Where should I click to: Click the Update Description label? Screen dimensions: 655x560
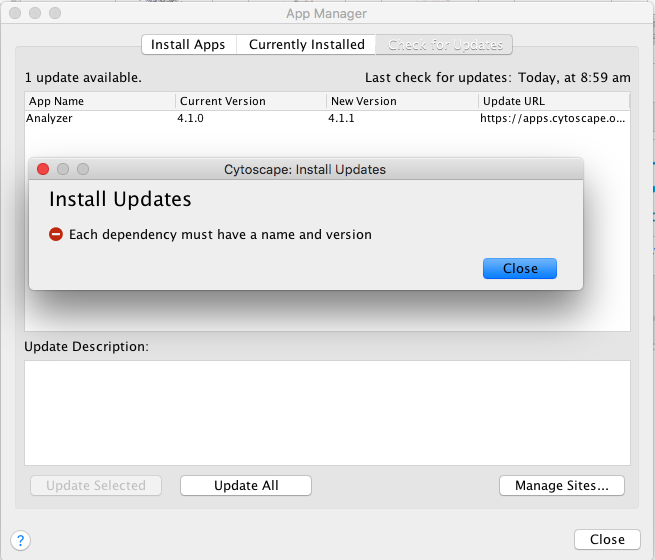click(x=86, y=346)
